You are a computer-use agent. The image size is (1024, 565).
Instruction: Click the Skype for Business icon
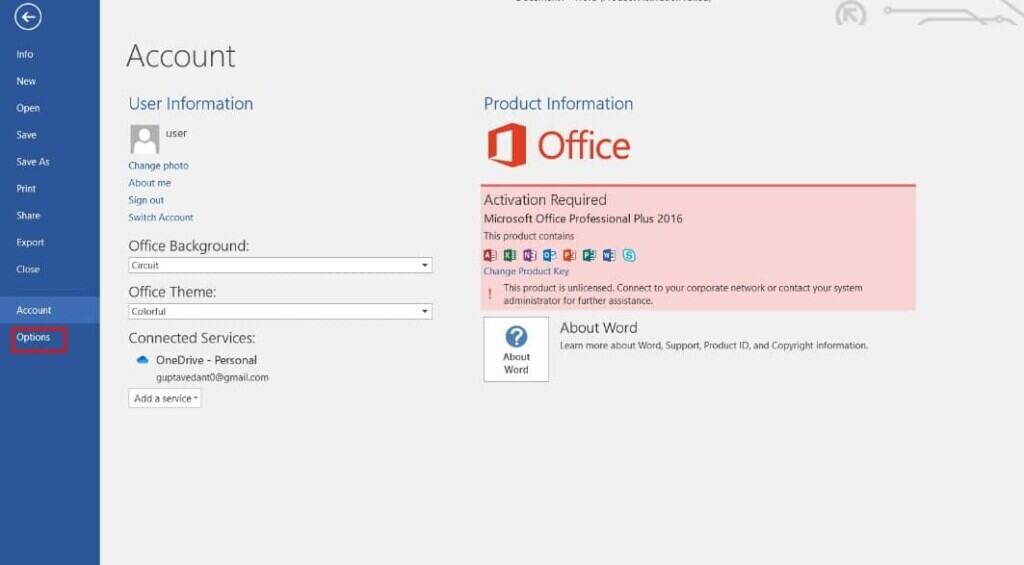(629, 255)
